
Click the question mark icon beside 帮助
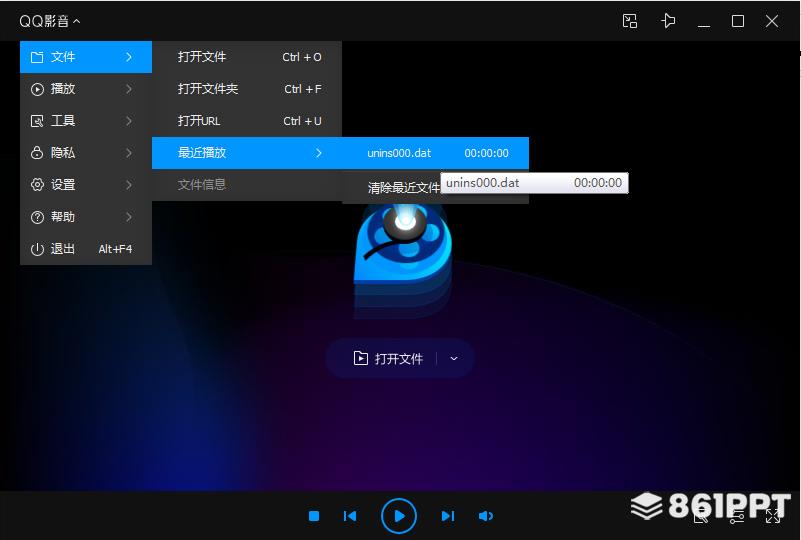(37, 217)
